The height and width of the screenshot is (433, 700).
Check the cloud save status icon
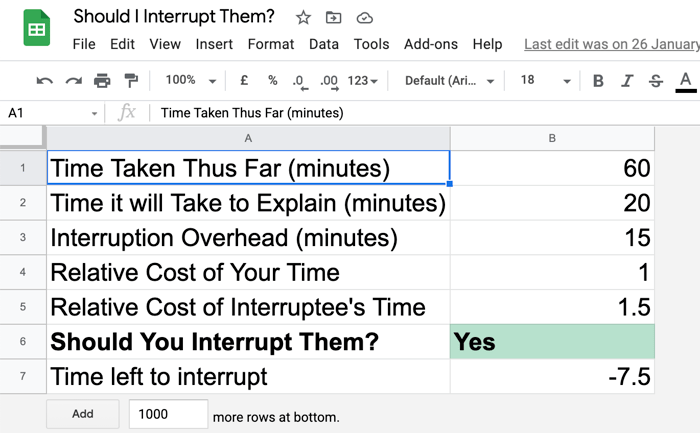point(365,18)
